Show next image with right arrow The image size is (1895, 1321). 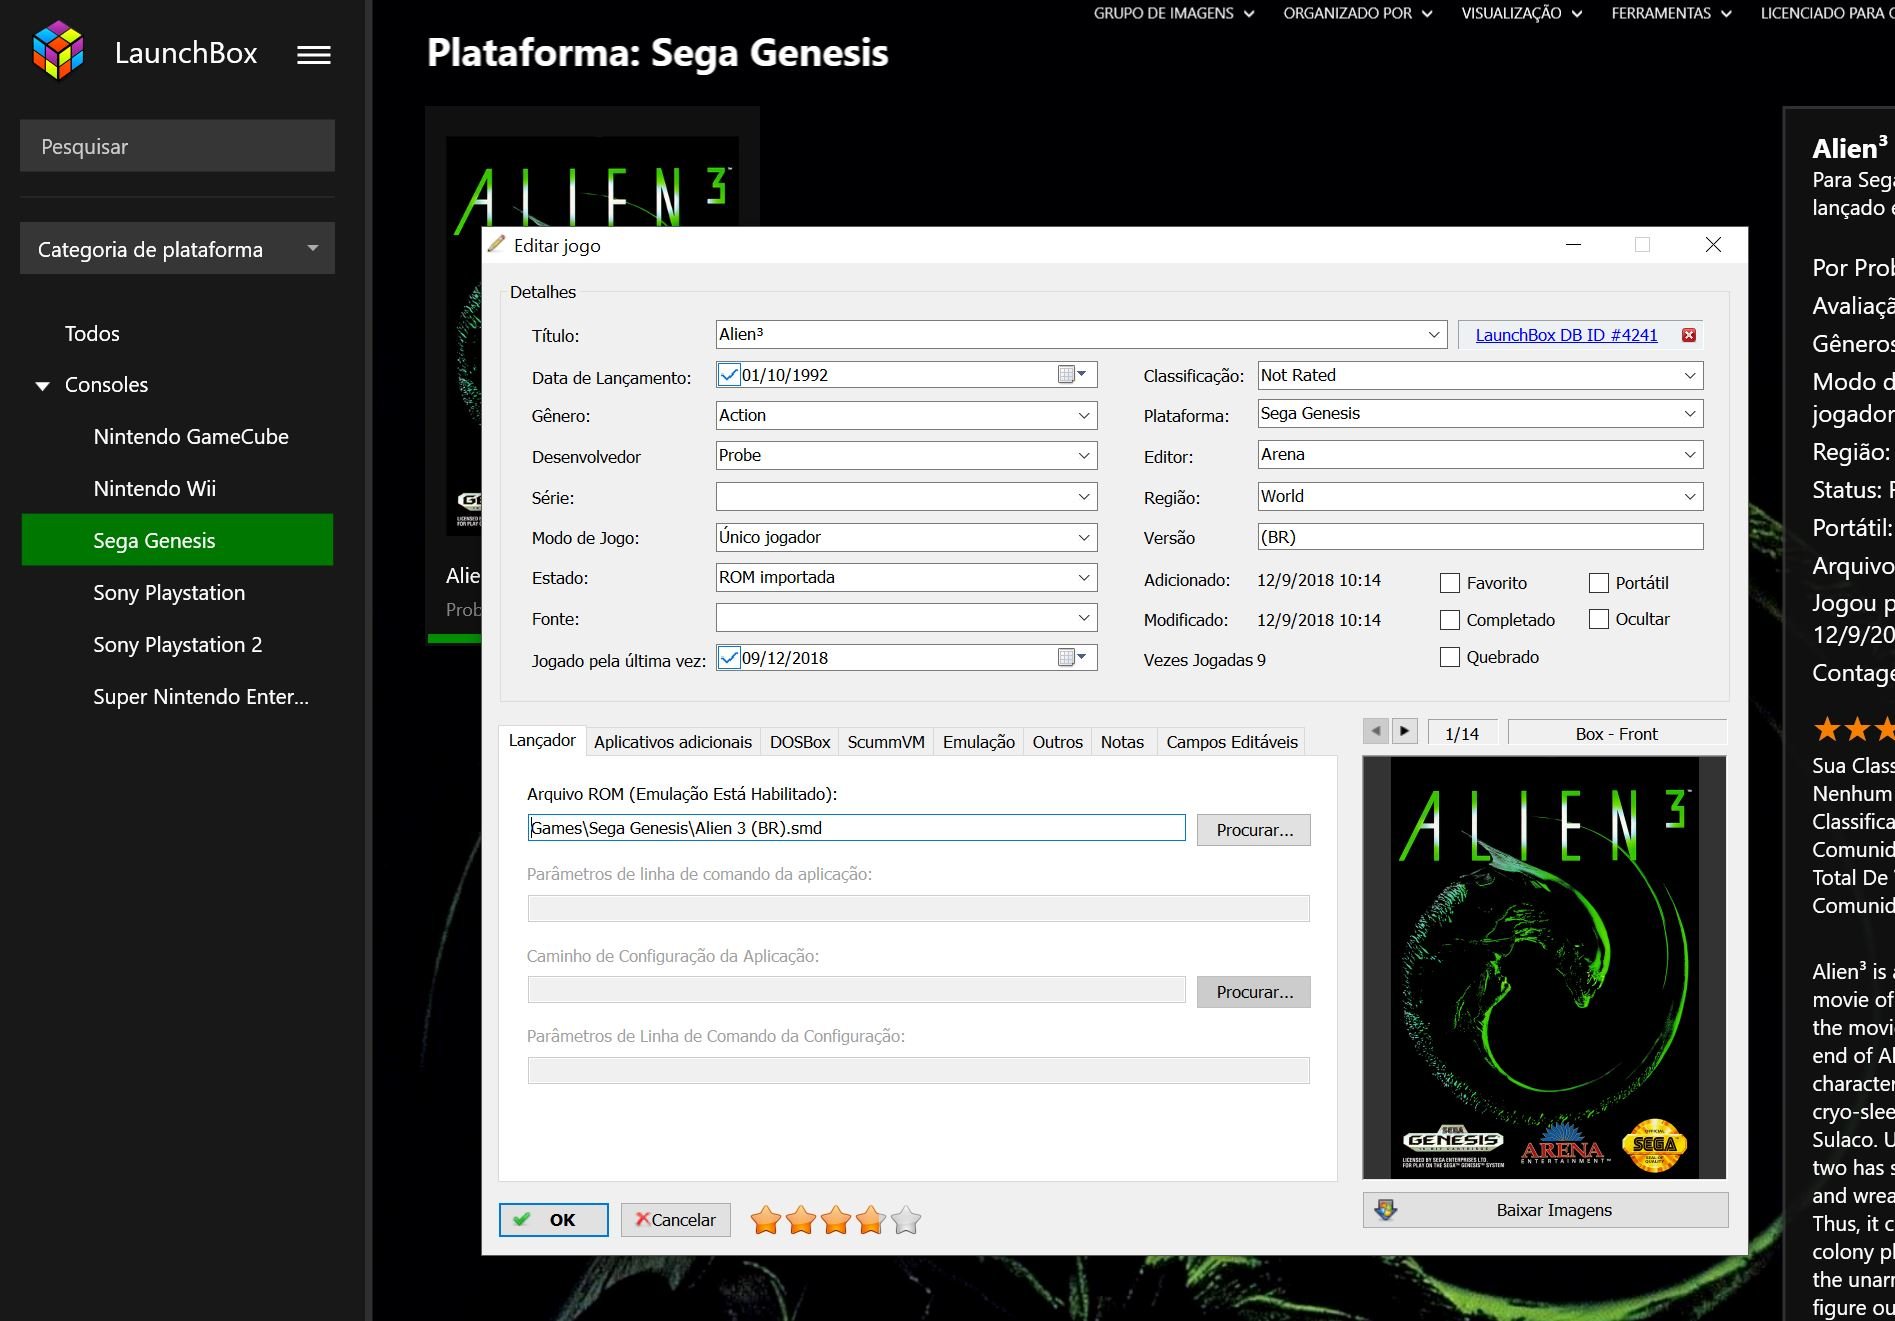click(1404, 731)
